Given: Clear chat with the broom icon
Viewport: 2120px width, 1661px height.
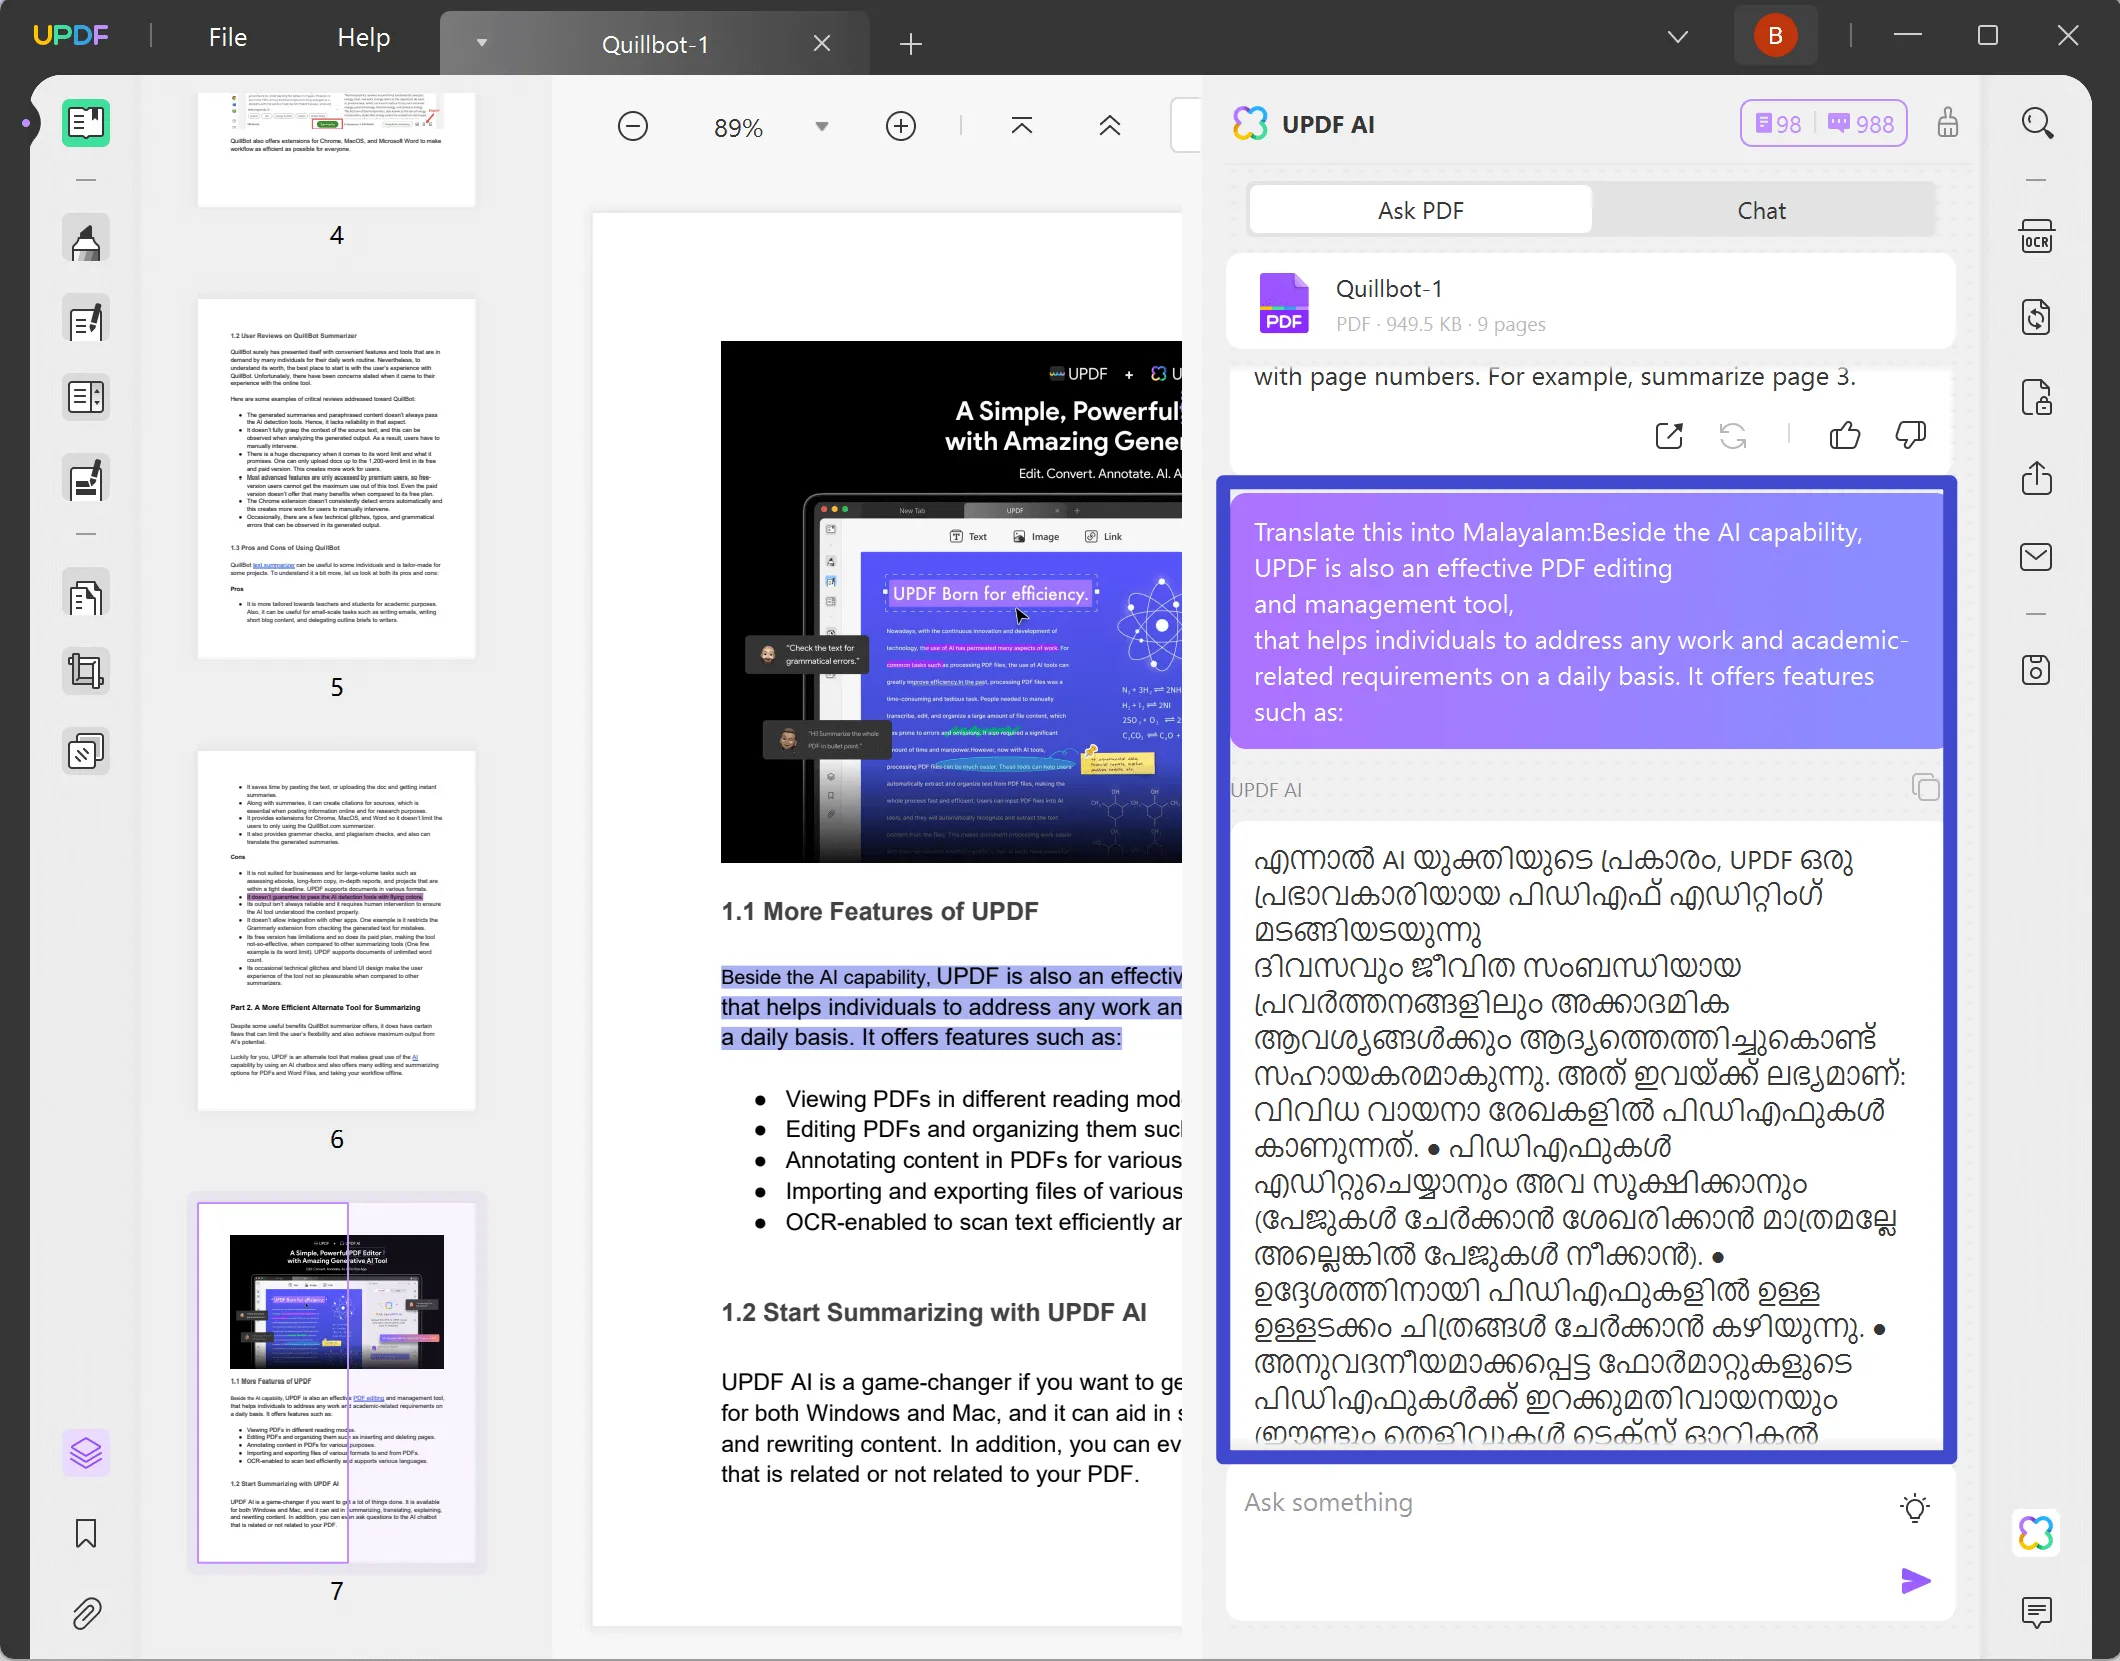Looking at the screenshot, I should pos(1947,124).
